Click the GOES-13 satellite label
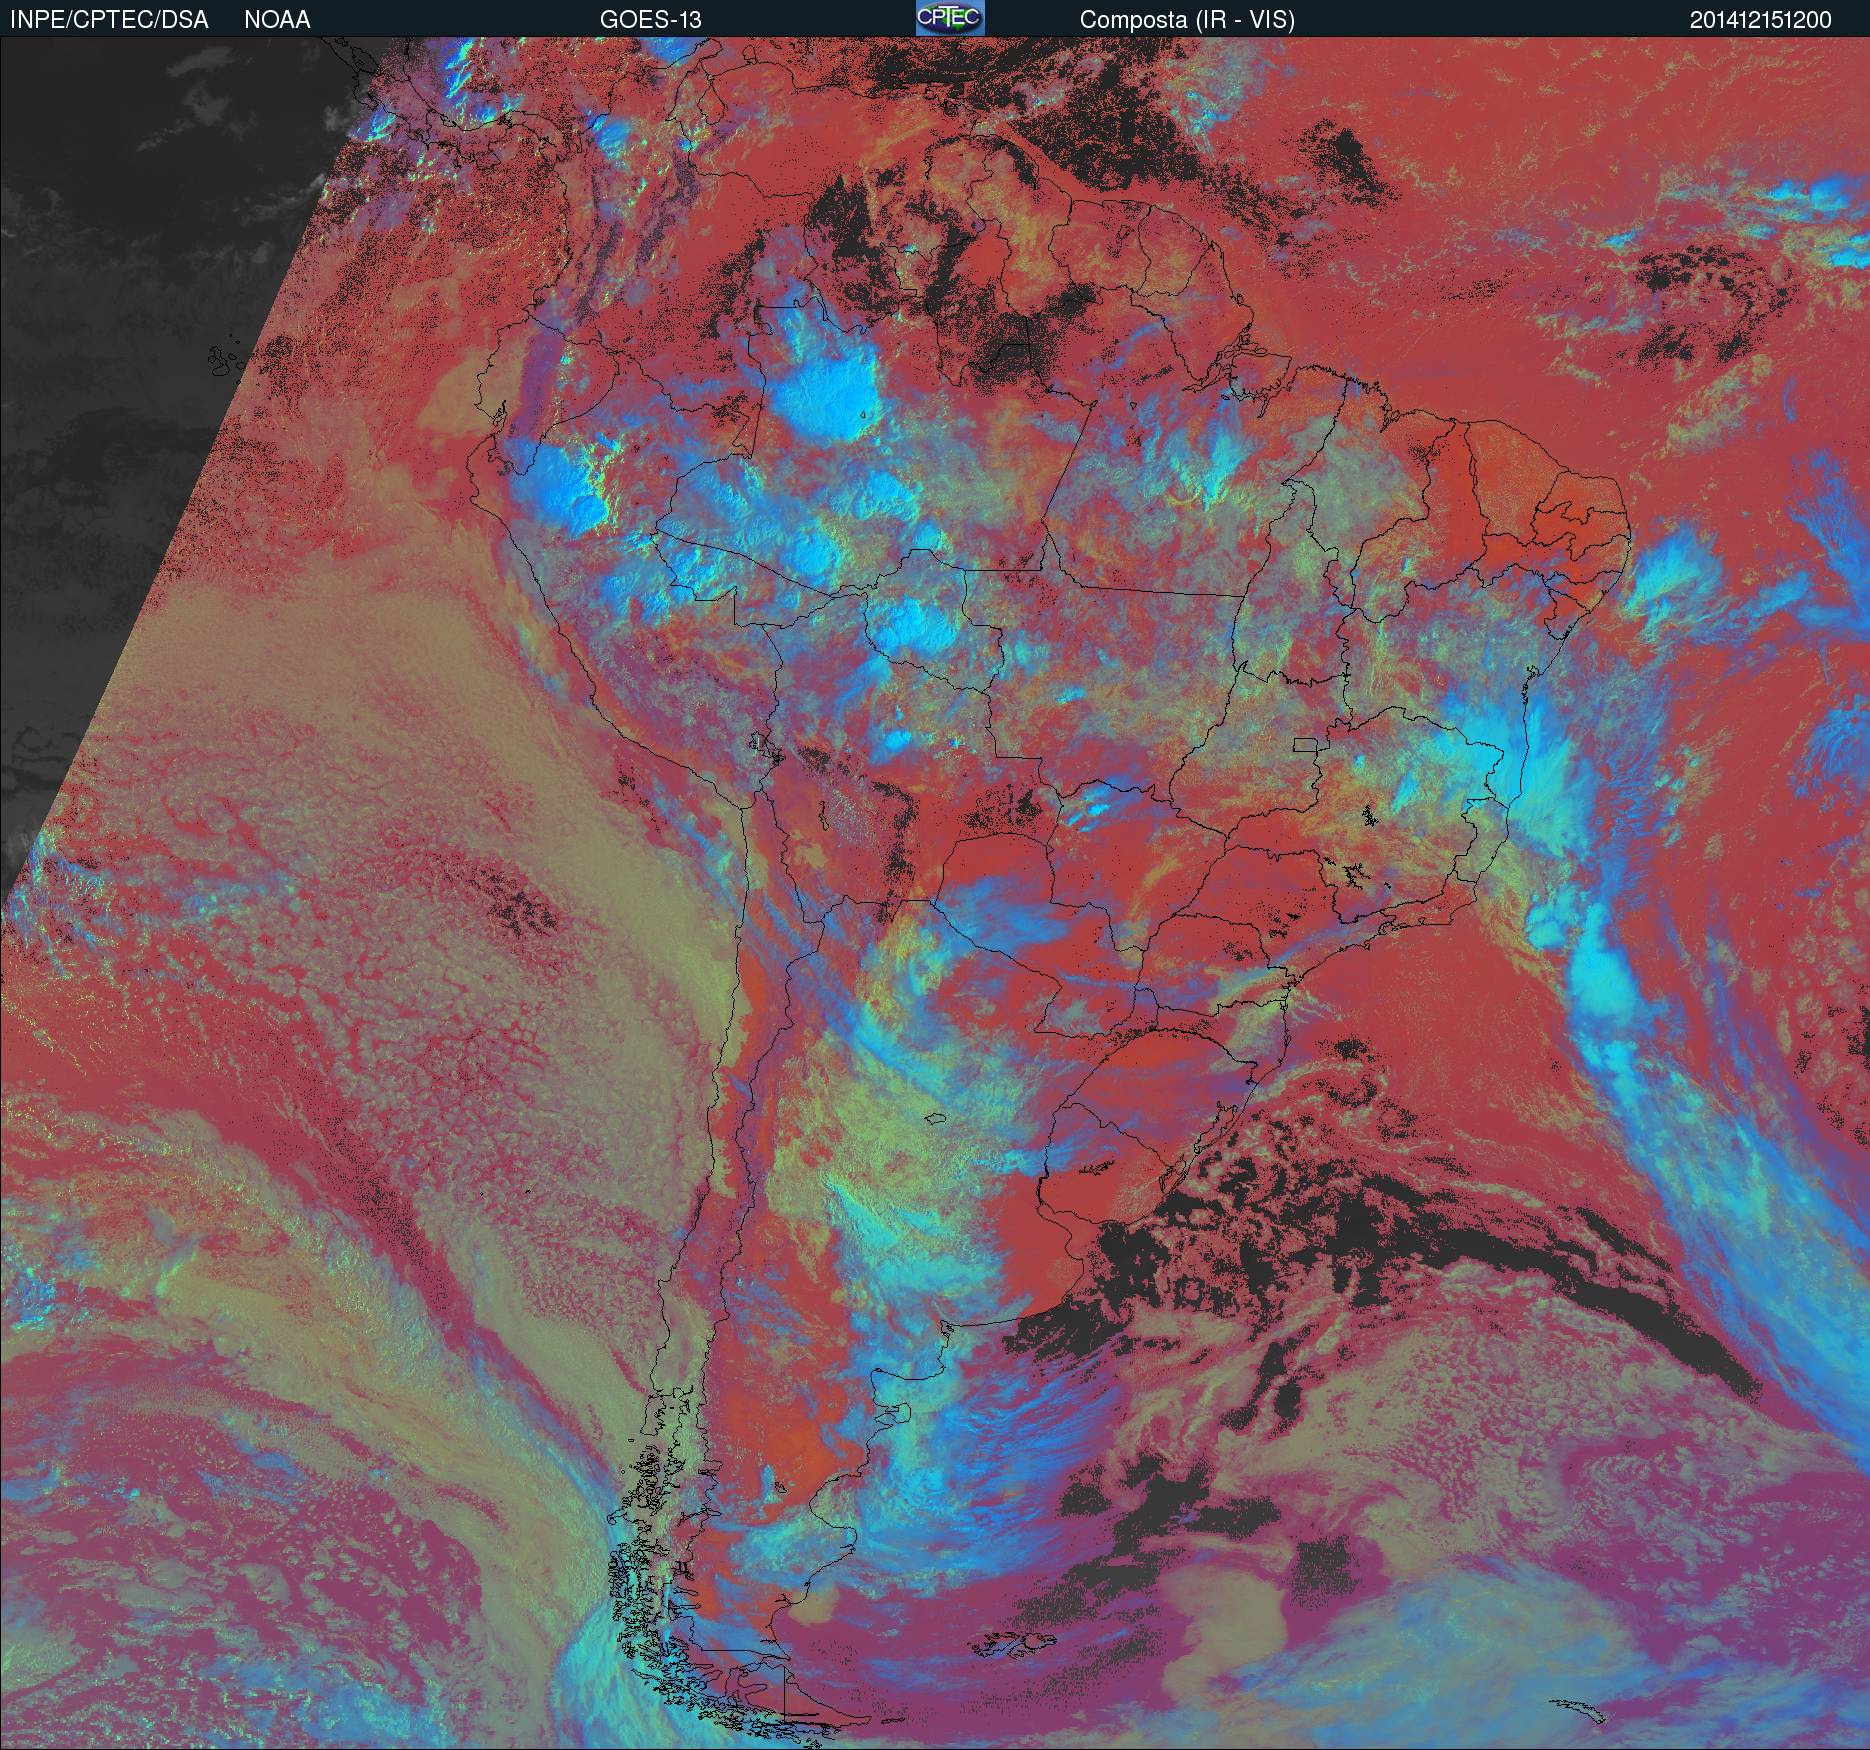 pos(651,20)
